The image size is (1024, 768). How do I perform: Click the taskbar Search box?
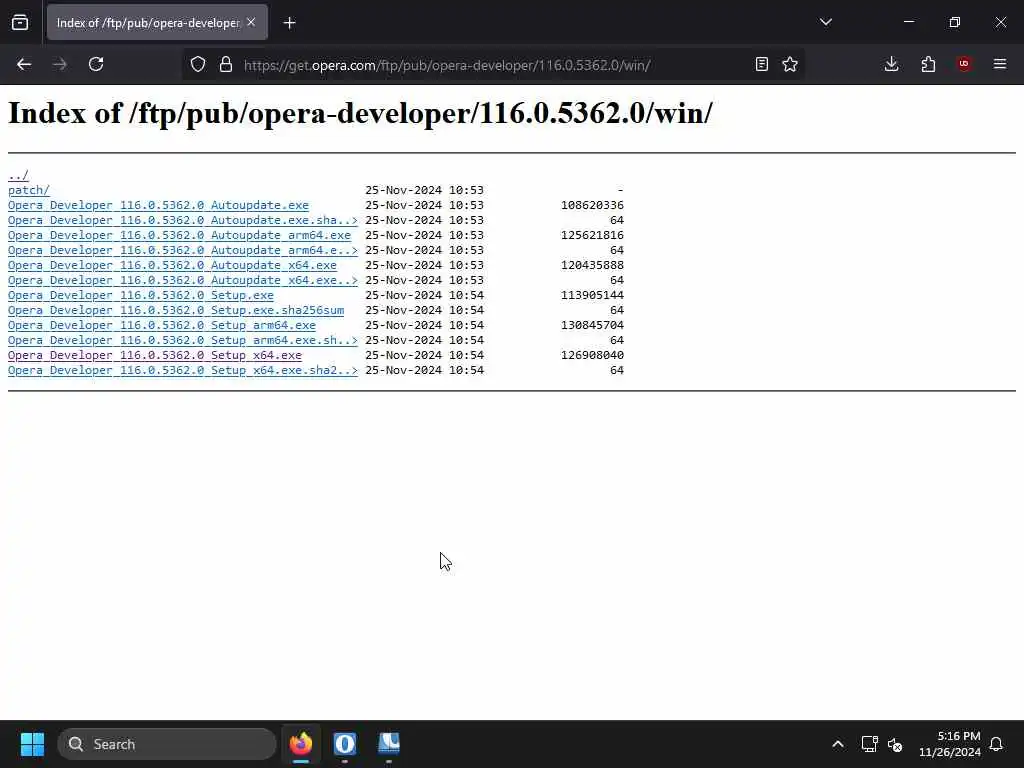[167, 744]
